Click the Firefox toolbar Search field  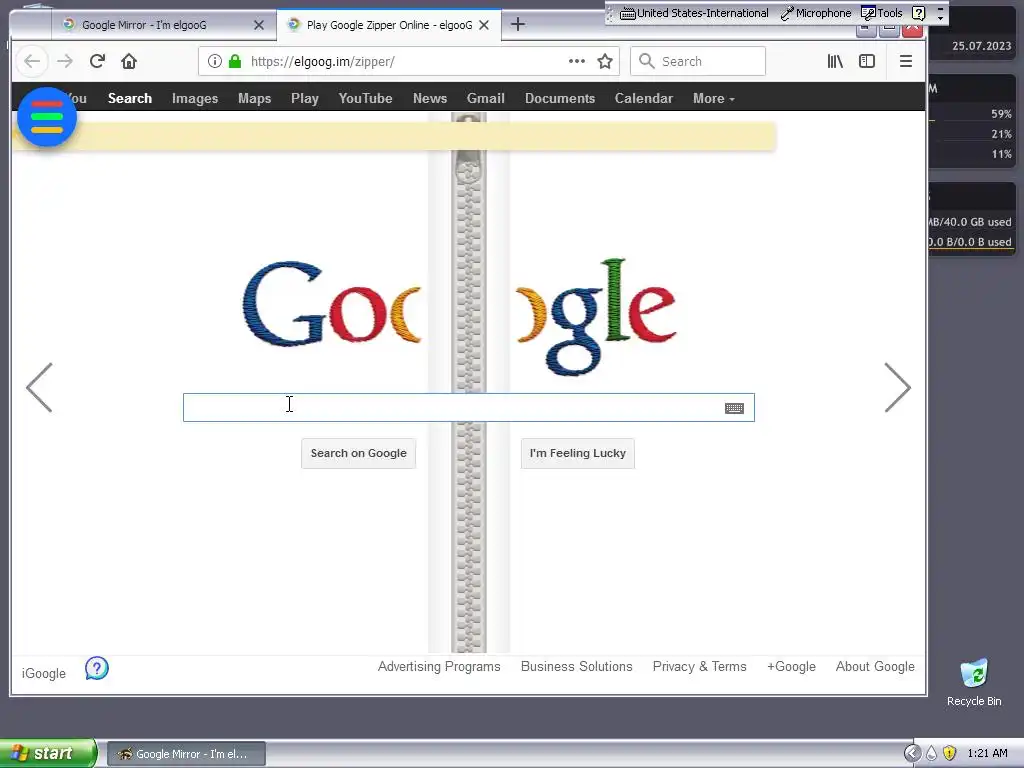coord(697,61)
